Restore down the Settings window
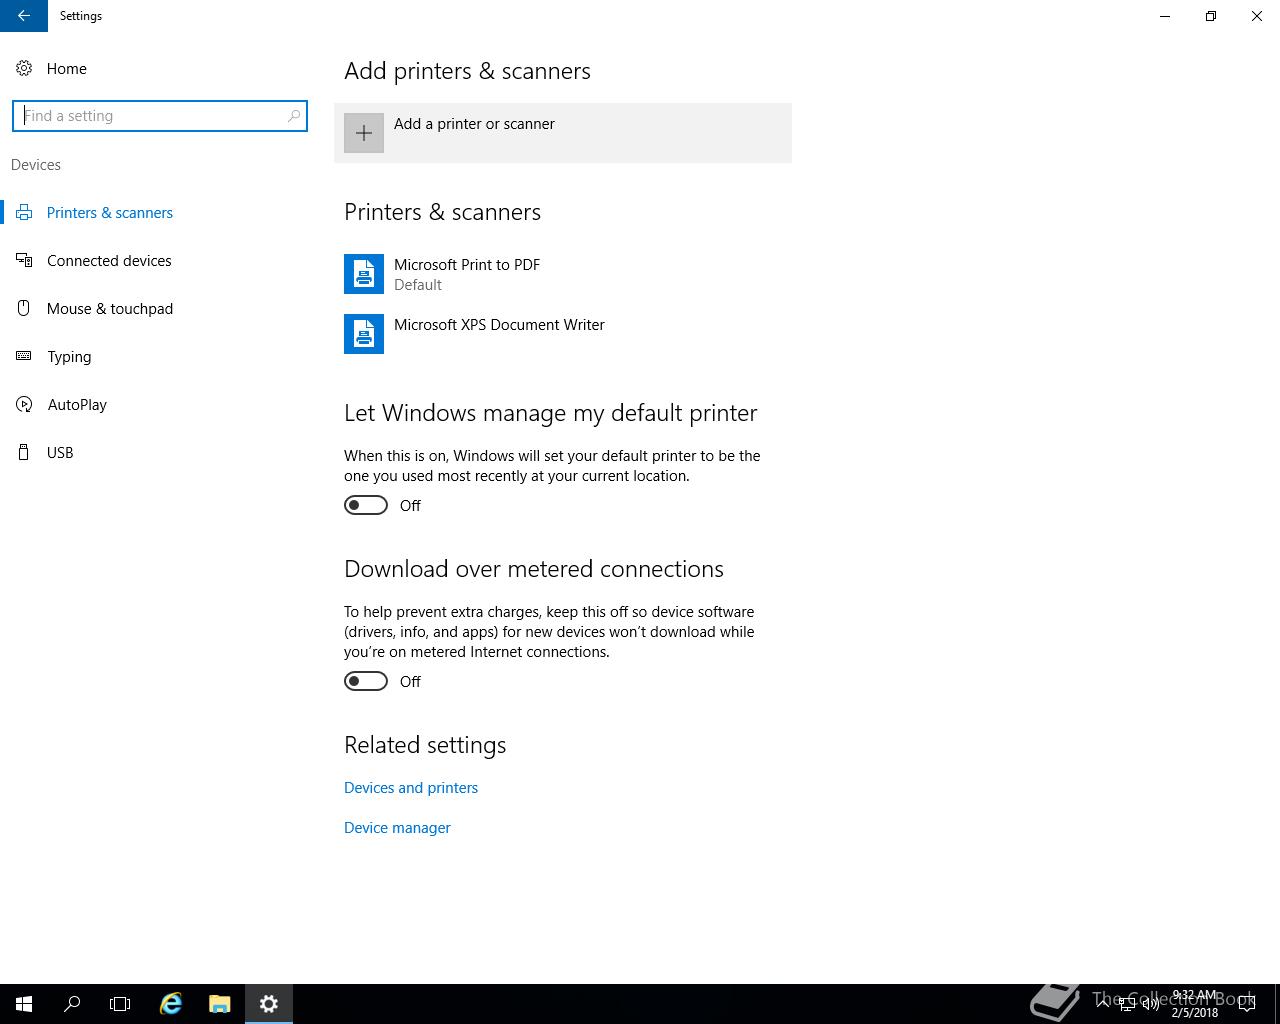Image resolution: width=1280 pixels, height=1024 pixels. click(x=1211, y=16)
